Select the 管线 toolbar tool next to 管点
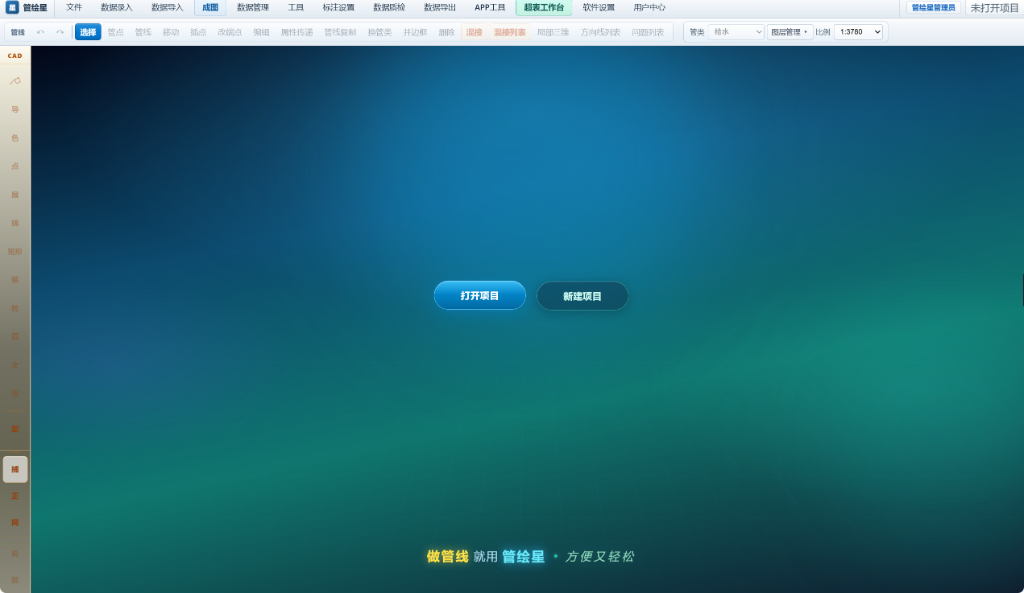 [x=143, y=32]
